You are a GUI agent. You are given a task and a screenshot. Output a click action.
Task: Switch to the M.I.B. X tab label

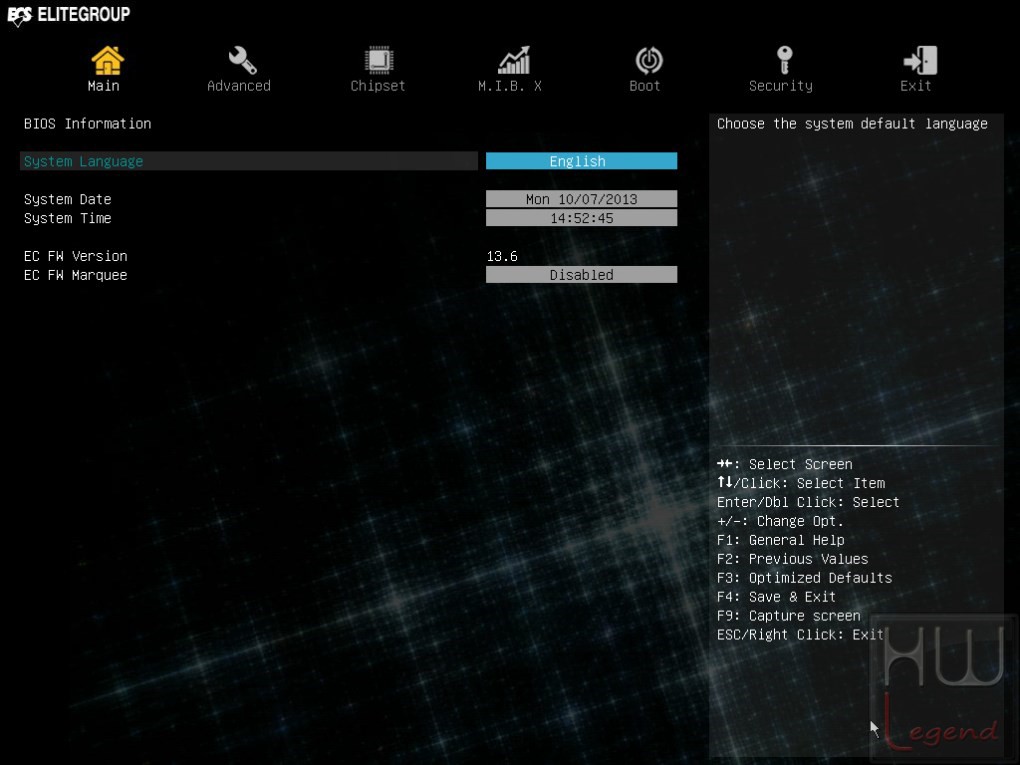[x=510, y=86]
